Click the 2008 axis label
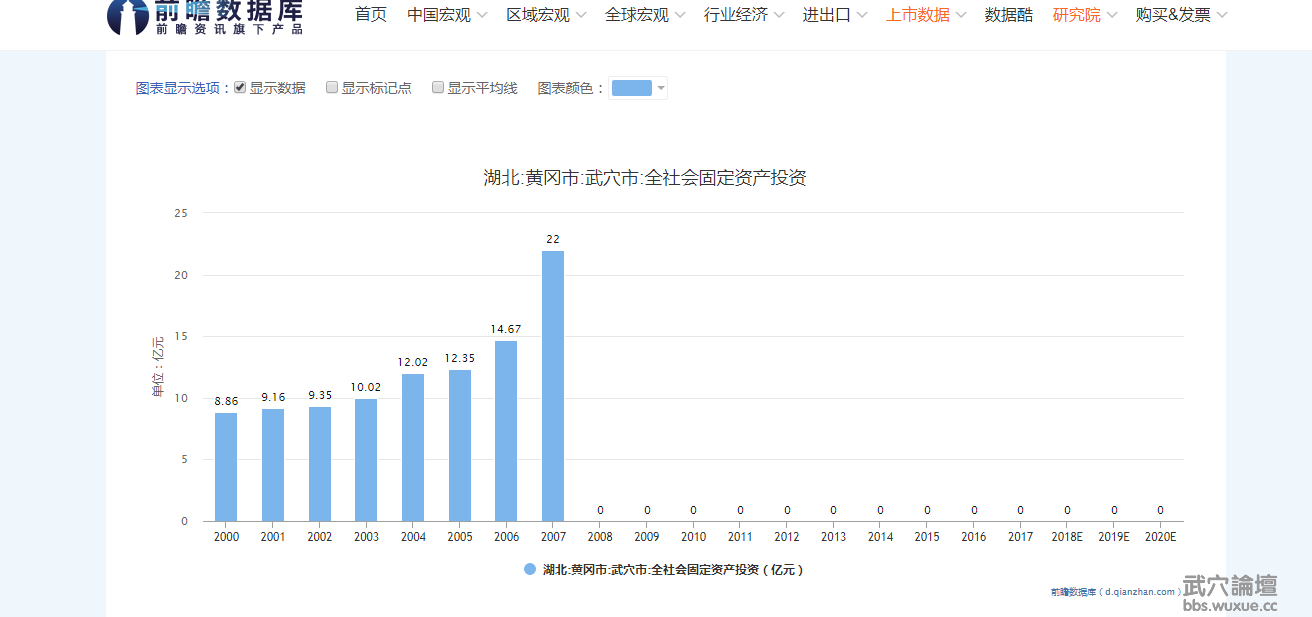The image size is (1312, 617). pyautogui.click(x=600, y=537)
